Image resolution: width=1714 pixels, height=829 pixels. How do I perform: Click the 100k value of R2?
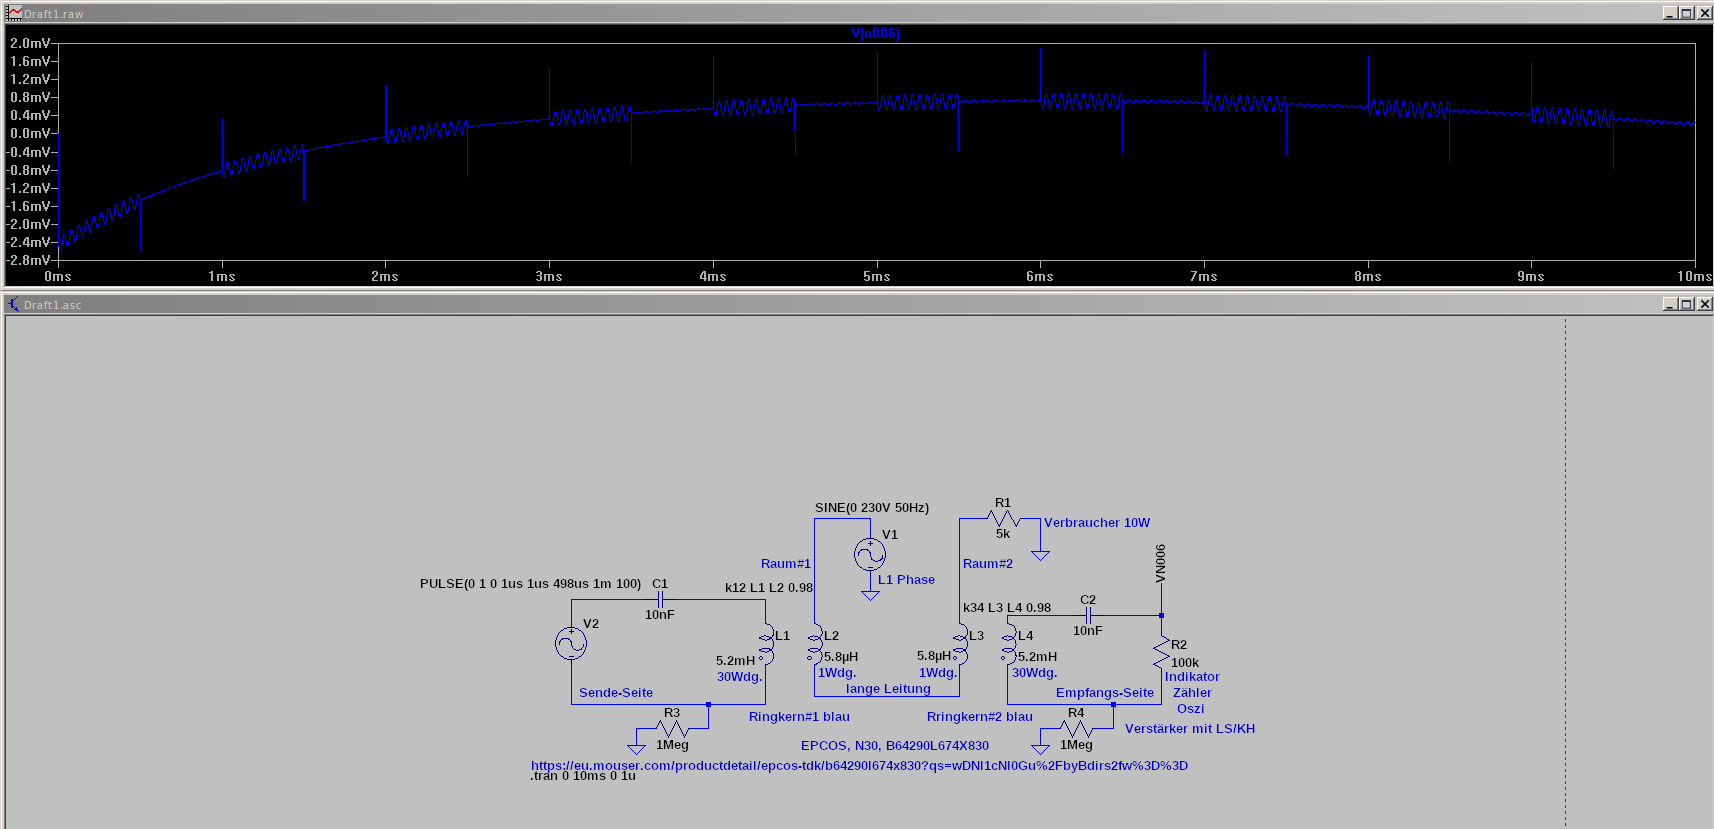coord(1185,662)
